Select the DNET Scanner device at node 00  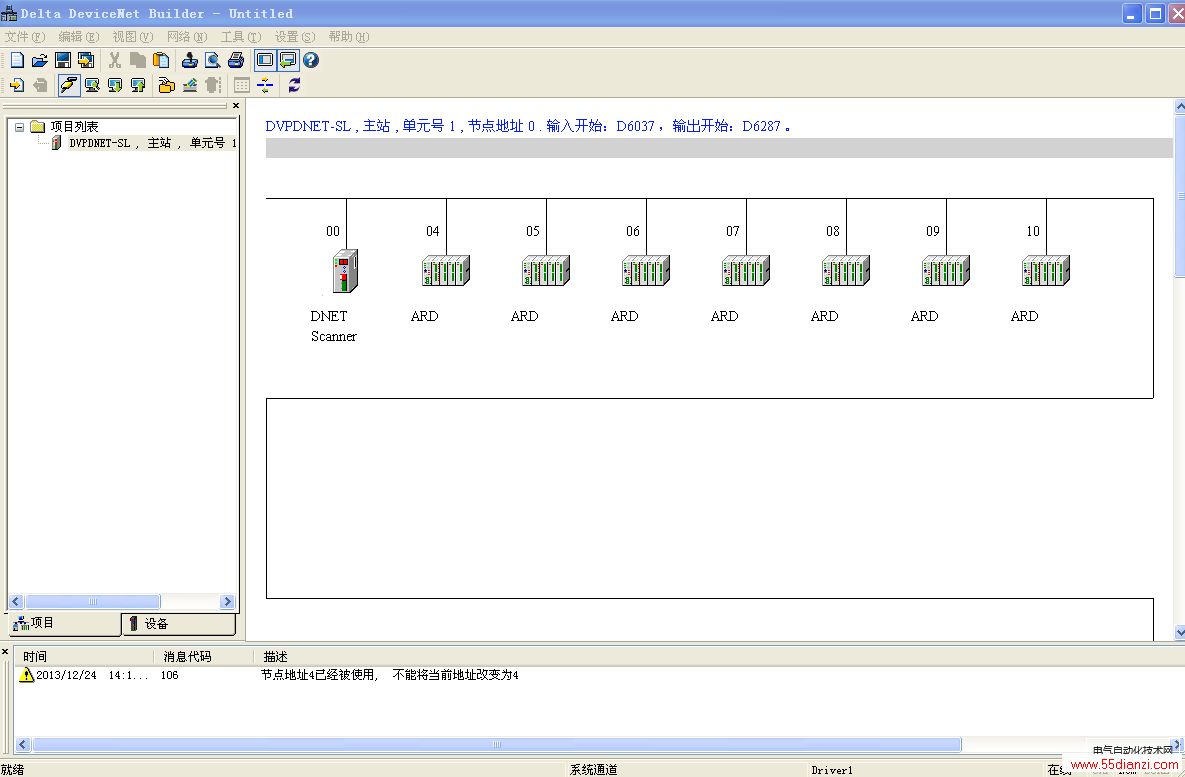[x=345, y=271]
